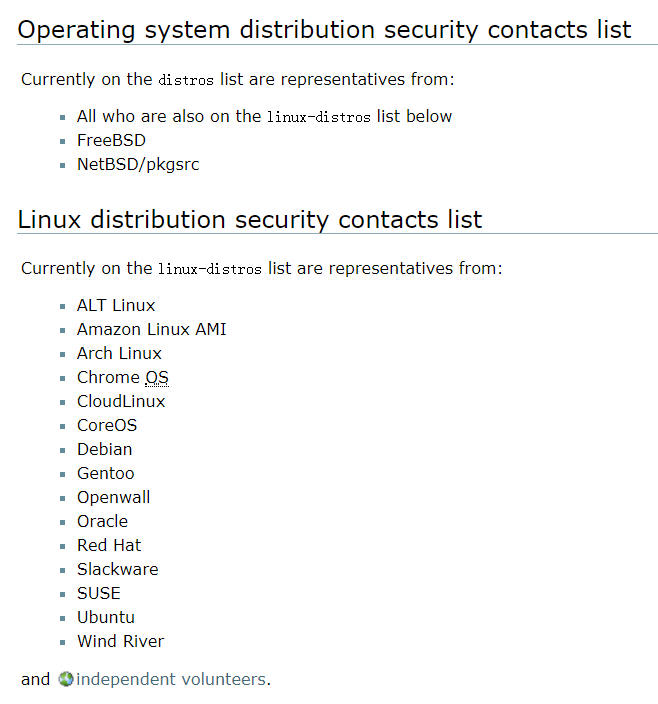The height and width of the screenshot is (704, 658).
Task: Click the Slackware list item
Action: point(117,570)
